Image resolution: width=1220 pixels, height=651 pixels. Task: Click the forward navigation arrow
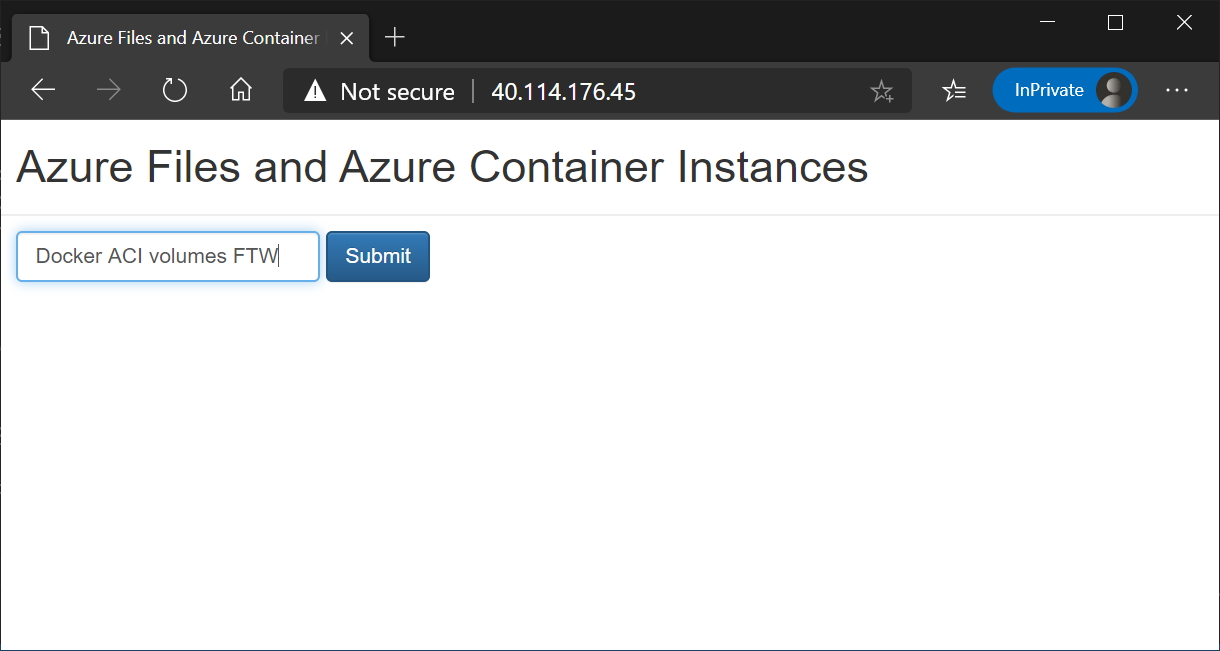click(x=108, y=91)
